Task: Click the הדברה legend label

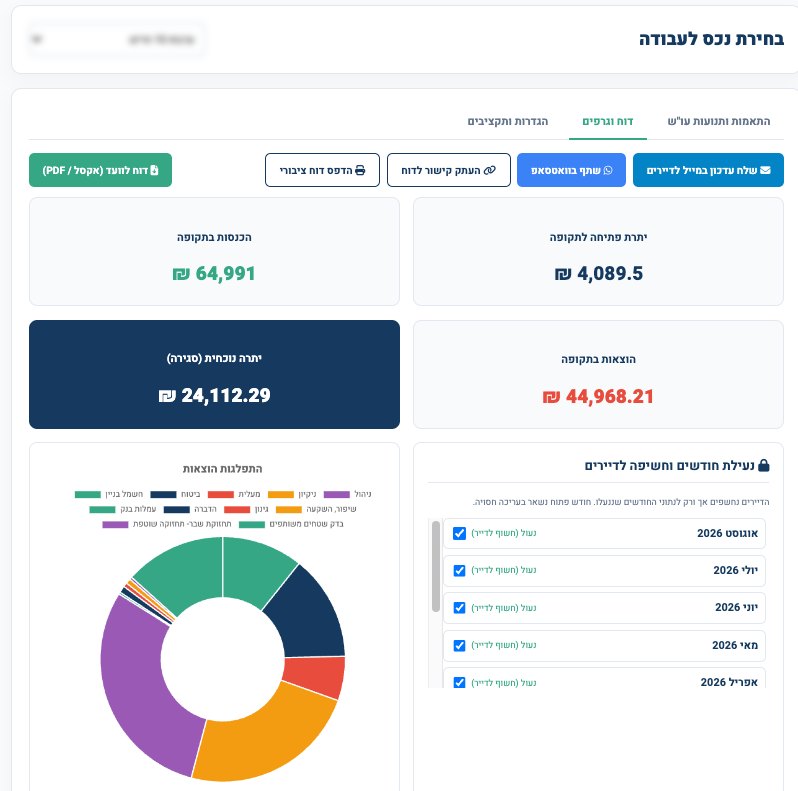Action: [x=205, y=509]
